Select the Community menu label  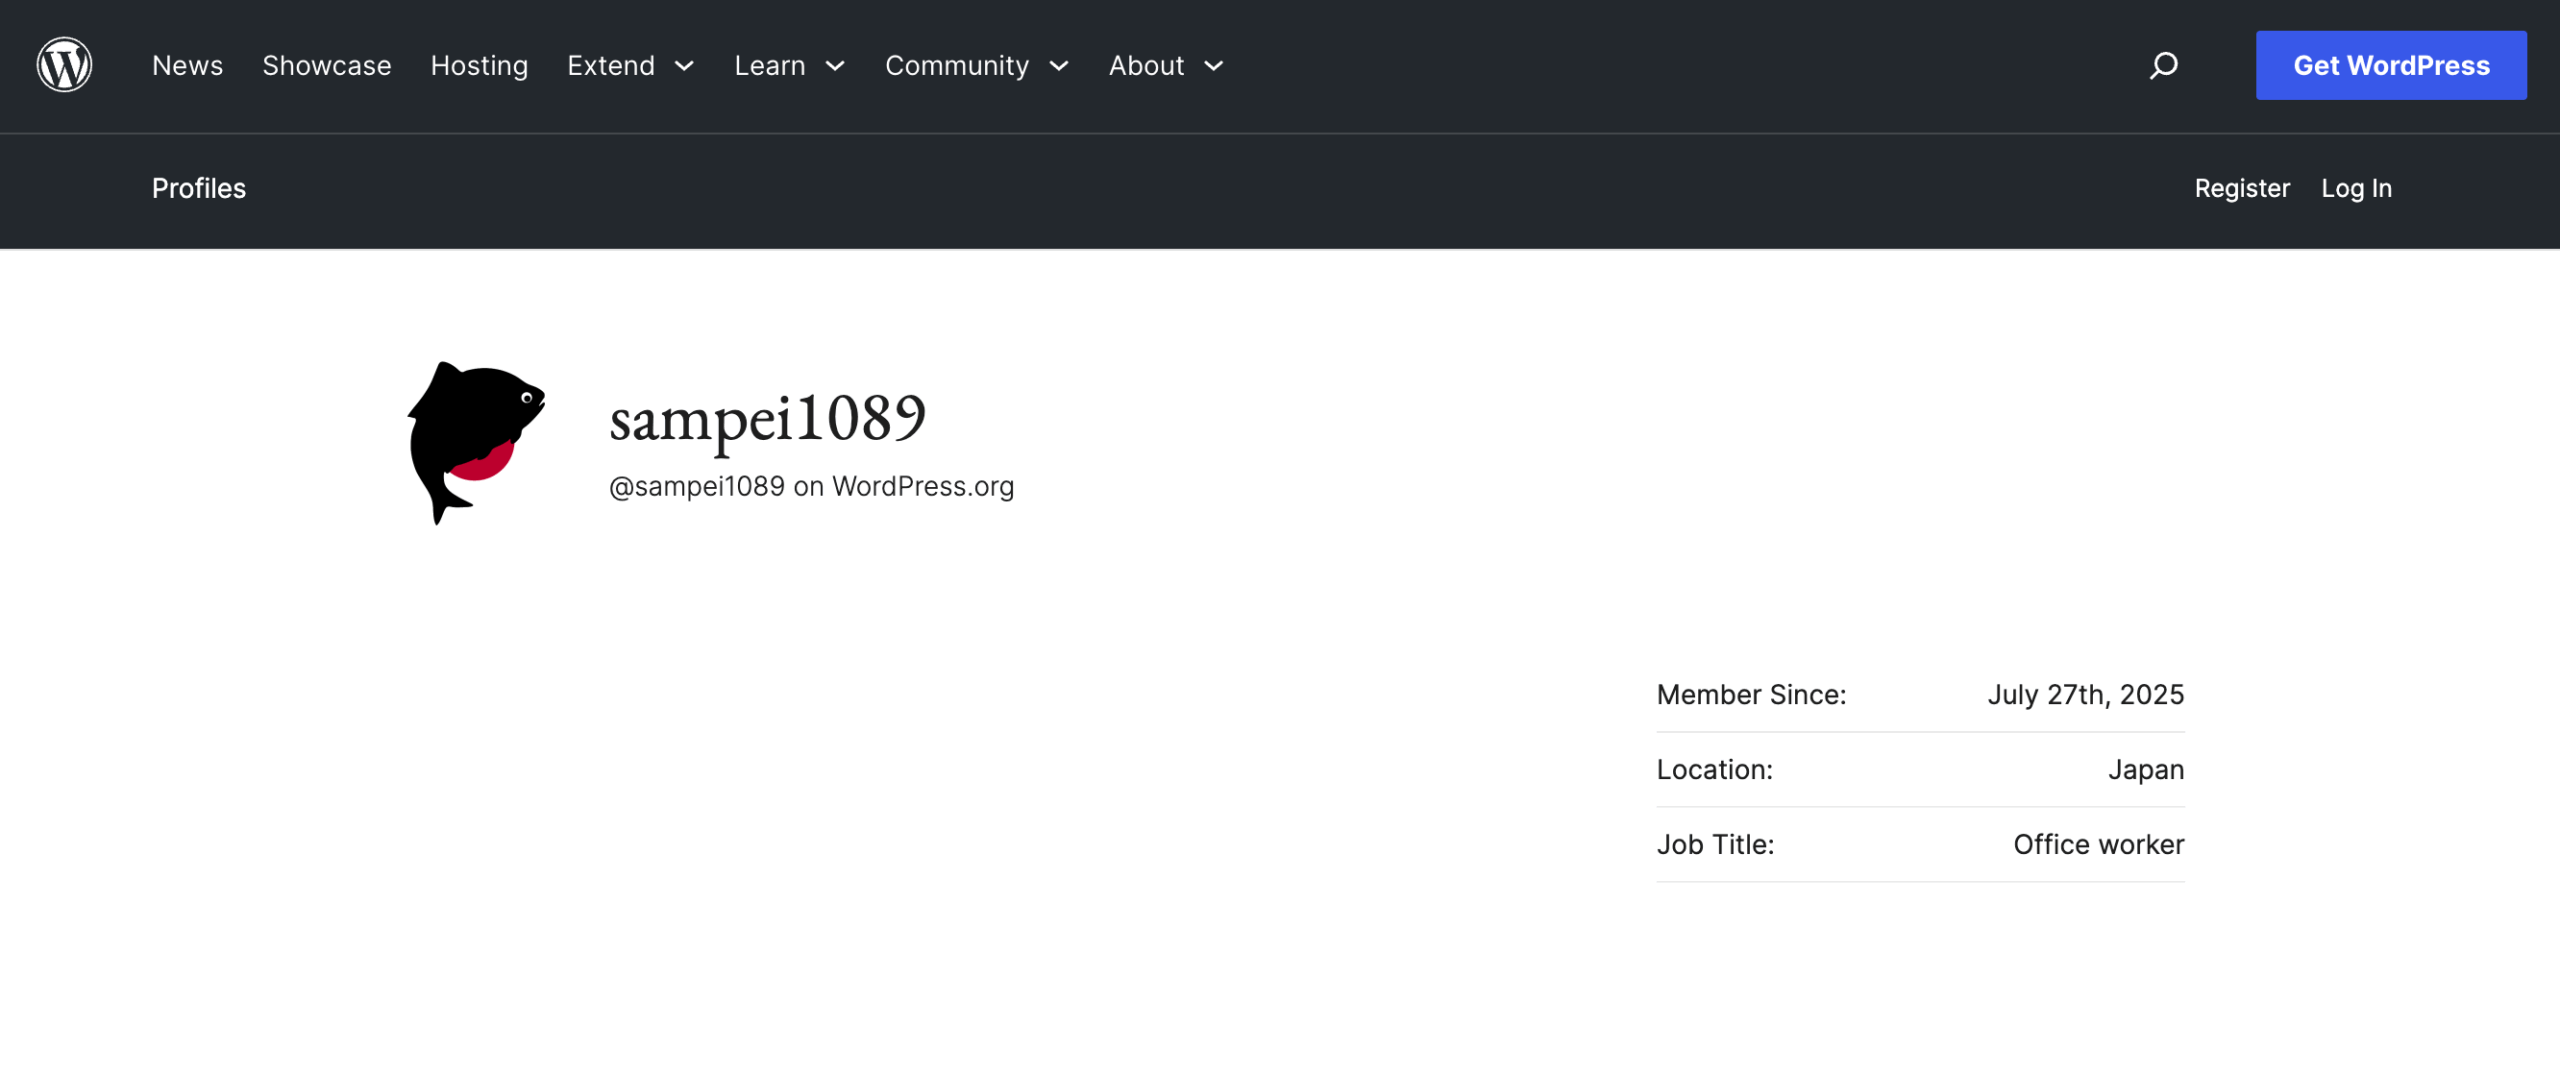(x=956, y=66)
